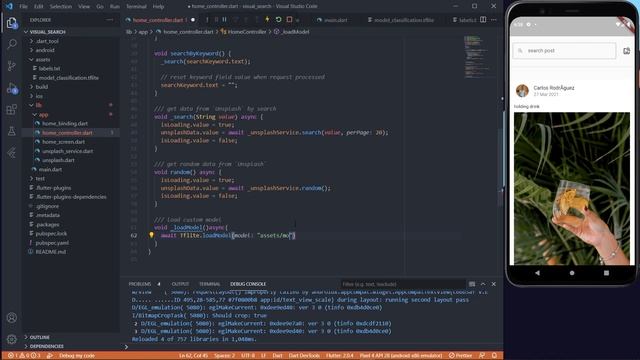640x360 pixels.
Task: Split the editor to the right
Action: 483,20
